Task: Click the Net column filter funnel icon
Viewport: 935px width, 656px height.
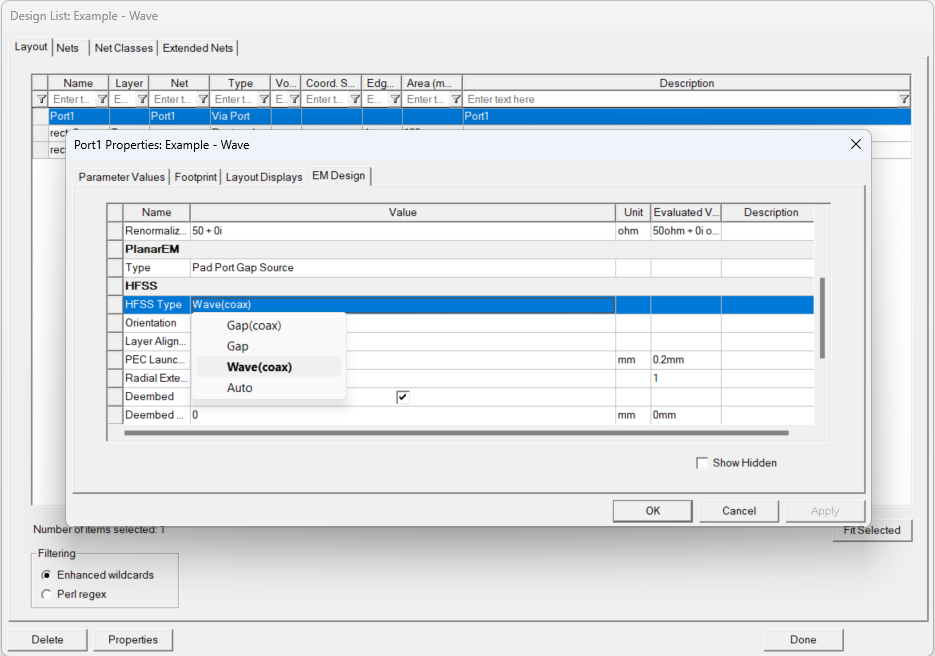Action: point(203,100)
